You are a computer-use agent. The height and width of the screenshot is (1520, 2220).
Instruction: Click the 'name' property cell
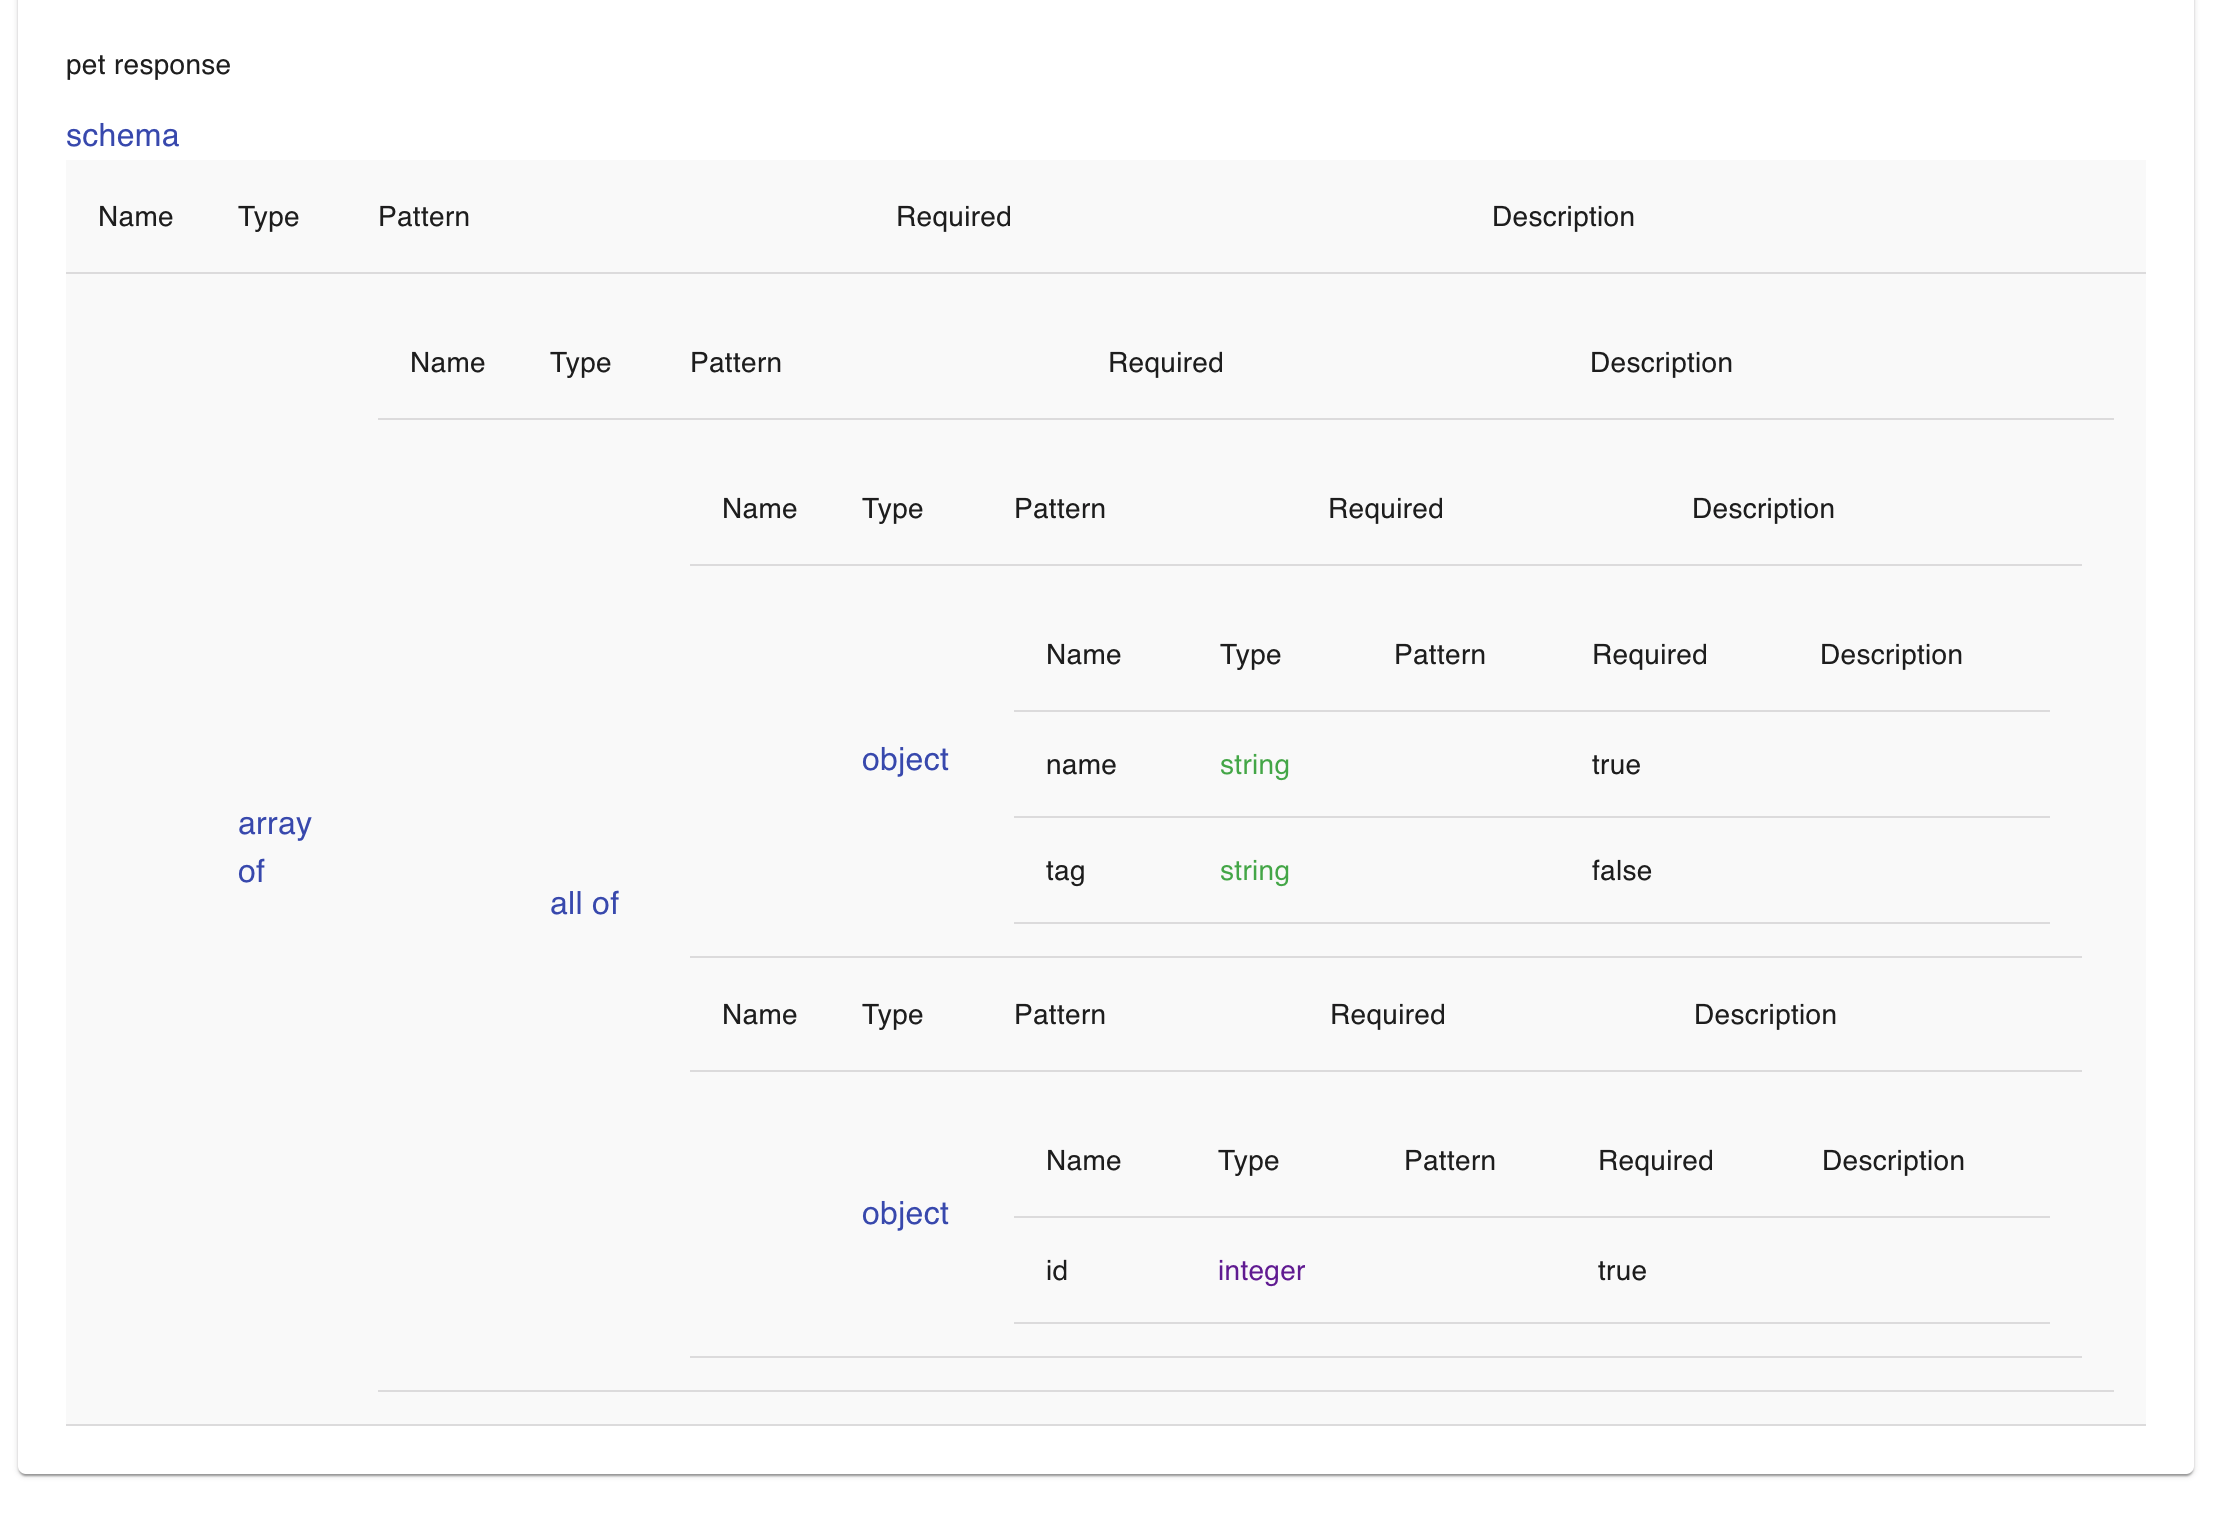coord(1080,765)
